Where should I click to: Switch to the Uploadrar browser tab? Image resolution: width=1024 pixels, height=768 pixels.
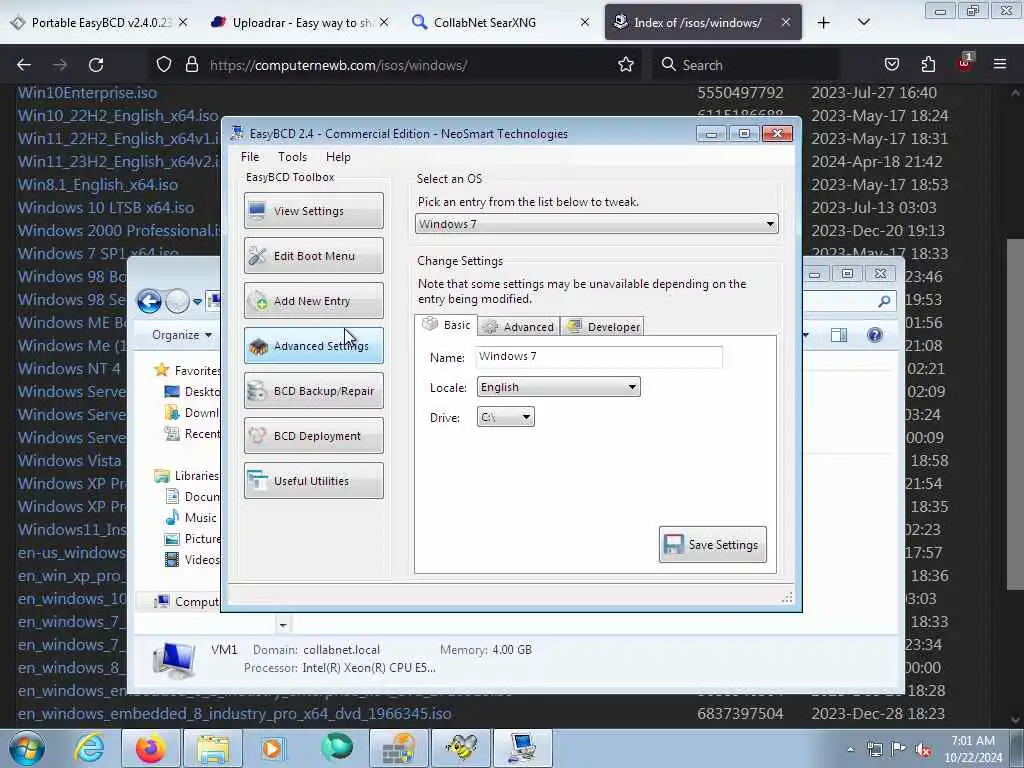point(292,22)
